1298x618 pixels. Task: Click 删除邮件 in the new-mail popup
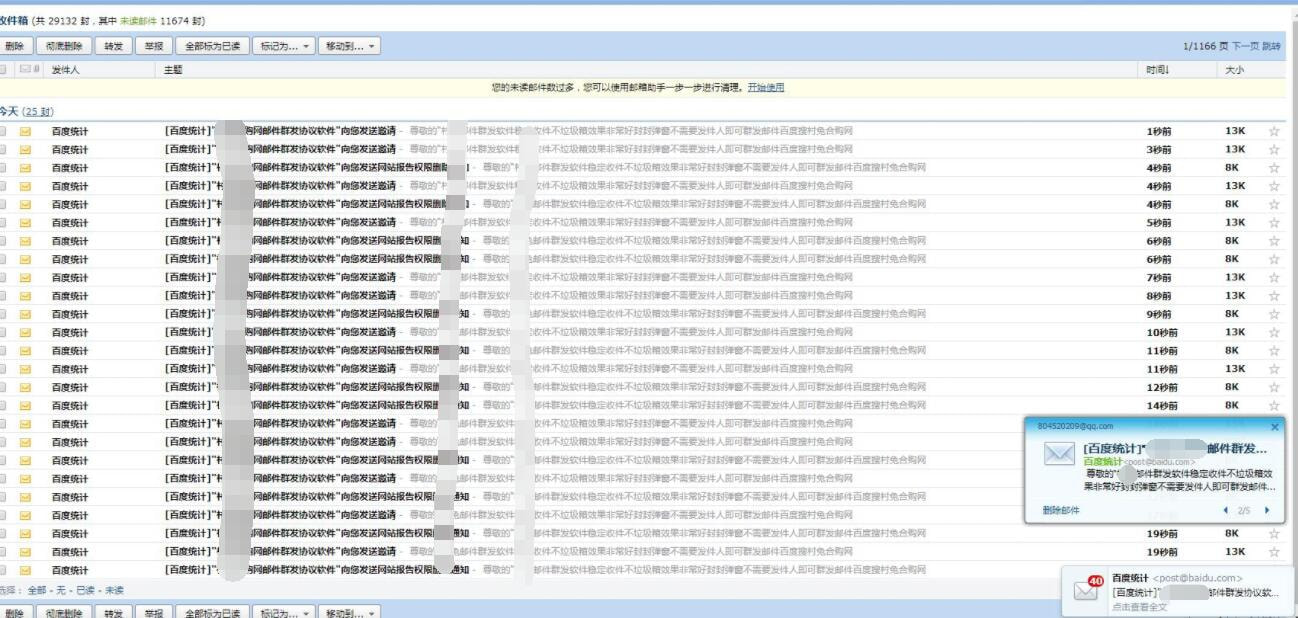pos(1061,510)
